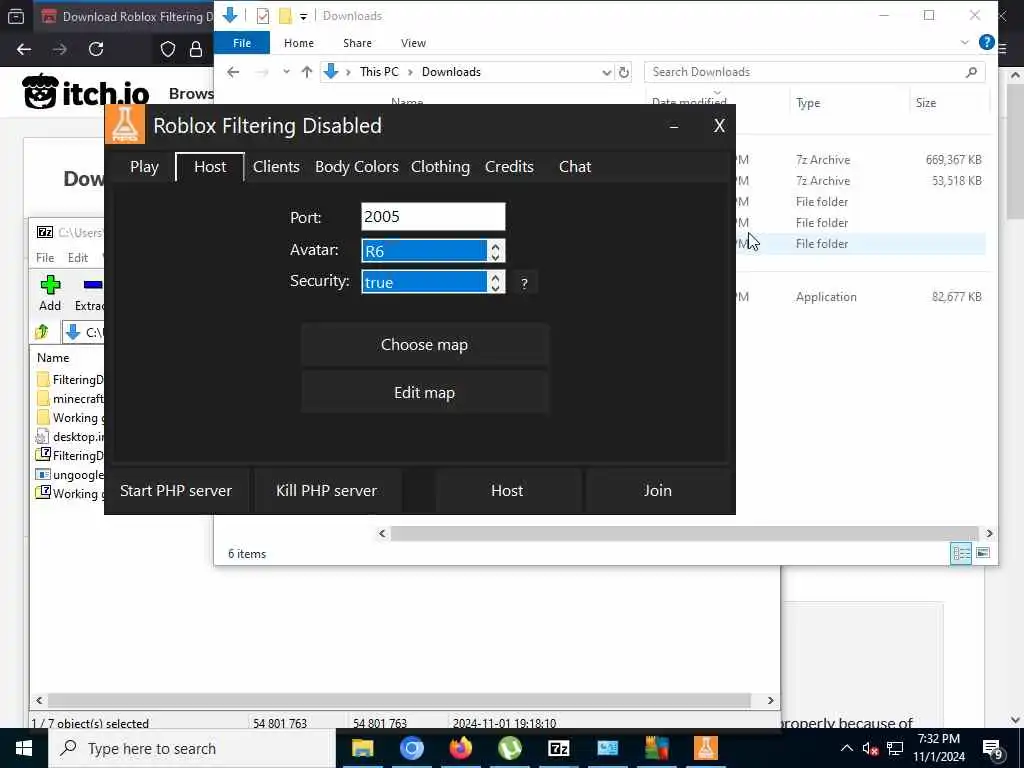Screen dimensions: 1024x768
Task: Click the Kill PHP server button
Action: point(327,490)
